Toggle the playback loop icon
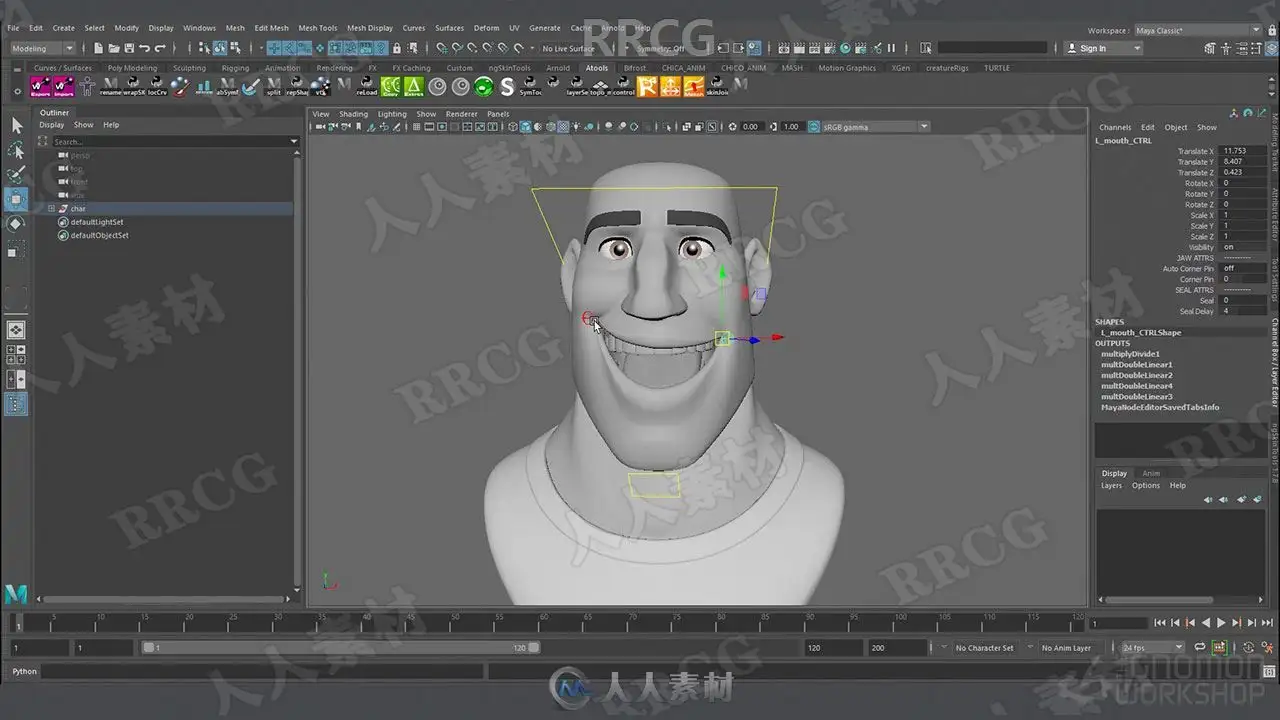 pos(1200,648)
